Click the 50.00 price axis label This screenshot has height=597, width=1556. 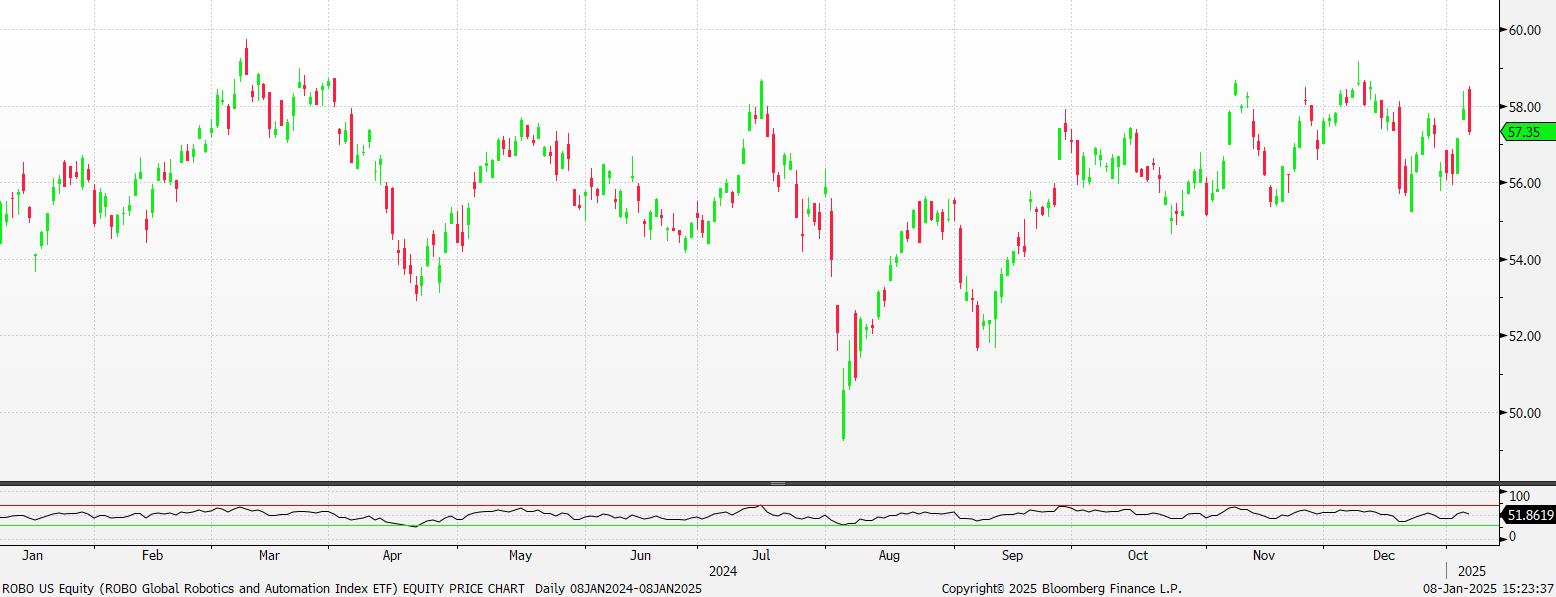(x=1524, y=413)
